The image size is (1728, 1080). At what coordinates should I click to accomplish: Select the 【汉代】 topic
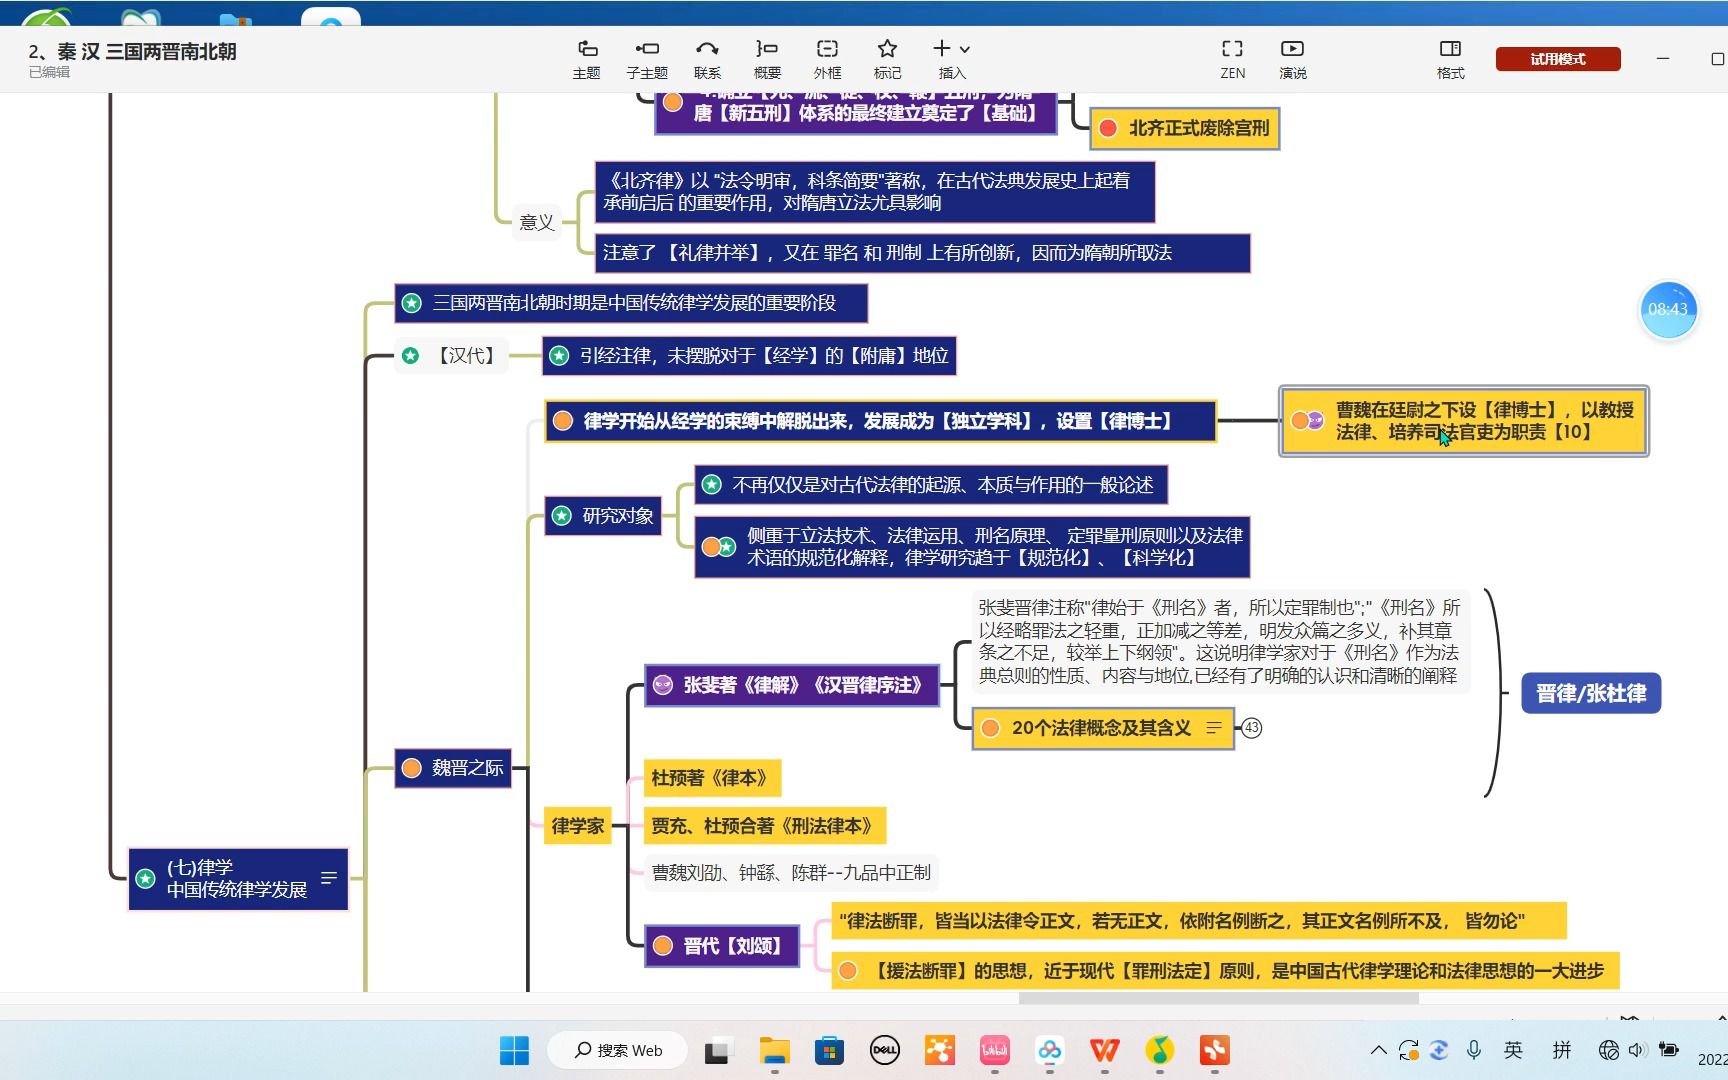(x=452, y=356)
